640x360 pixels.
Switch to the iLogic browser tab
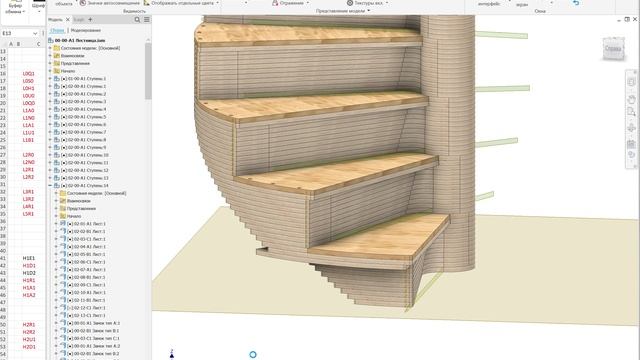click(79, 20)
